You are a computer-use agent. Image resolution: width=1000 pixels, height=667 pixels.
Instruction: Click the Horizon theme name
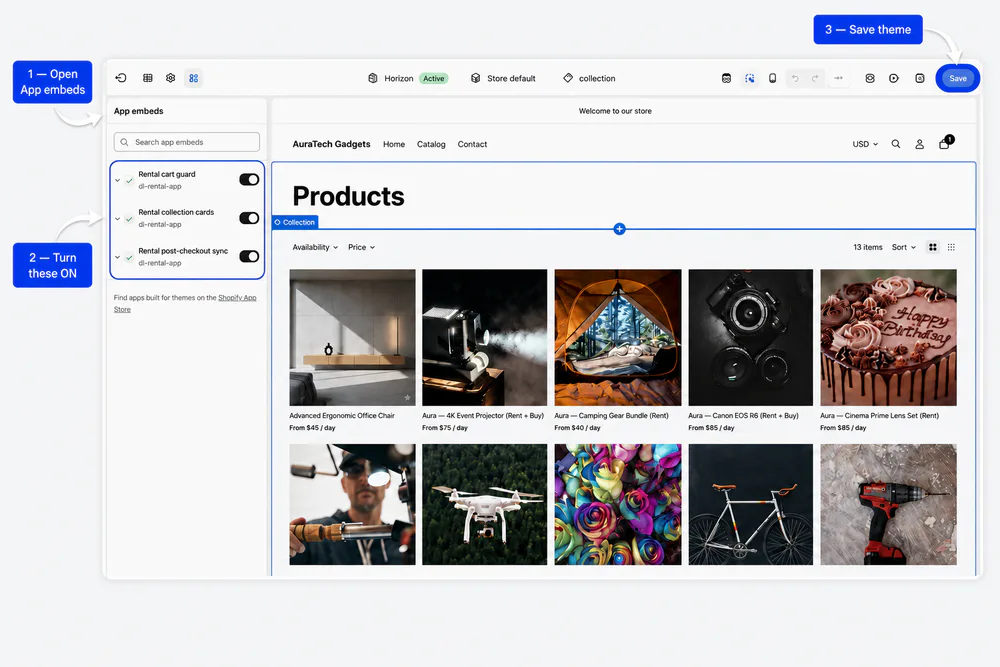399,78
